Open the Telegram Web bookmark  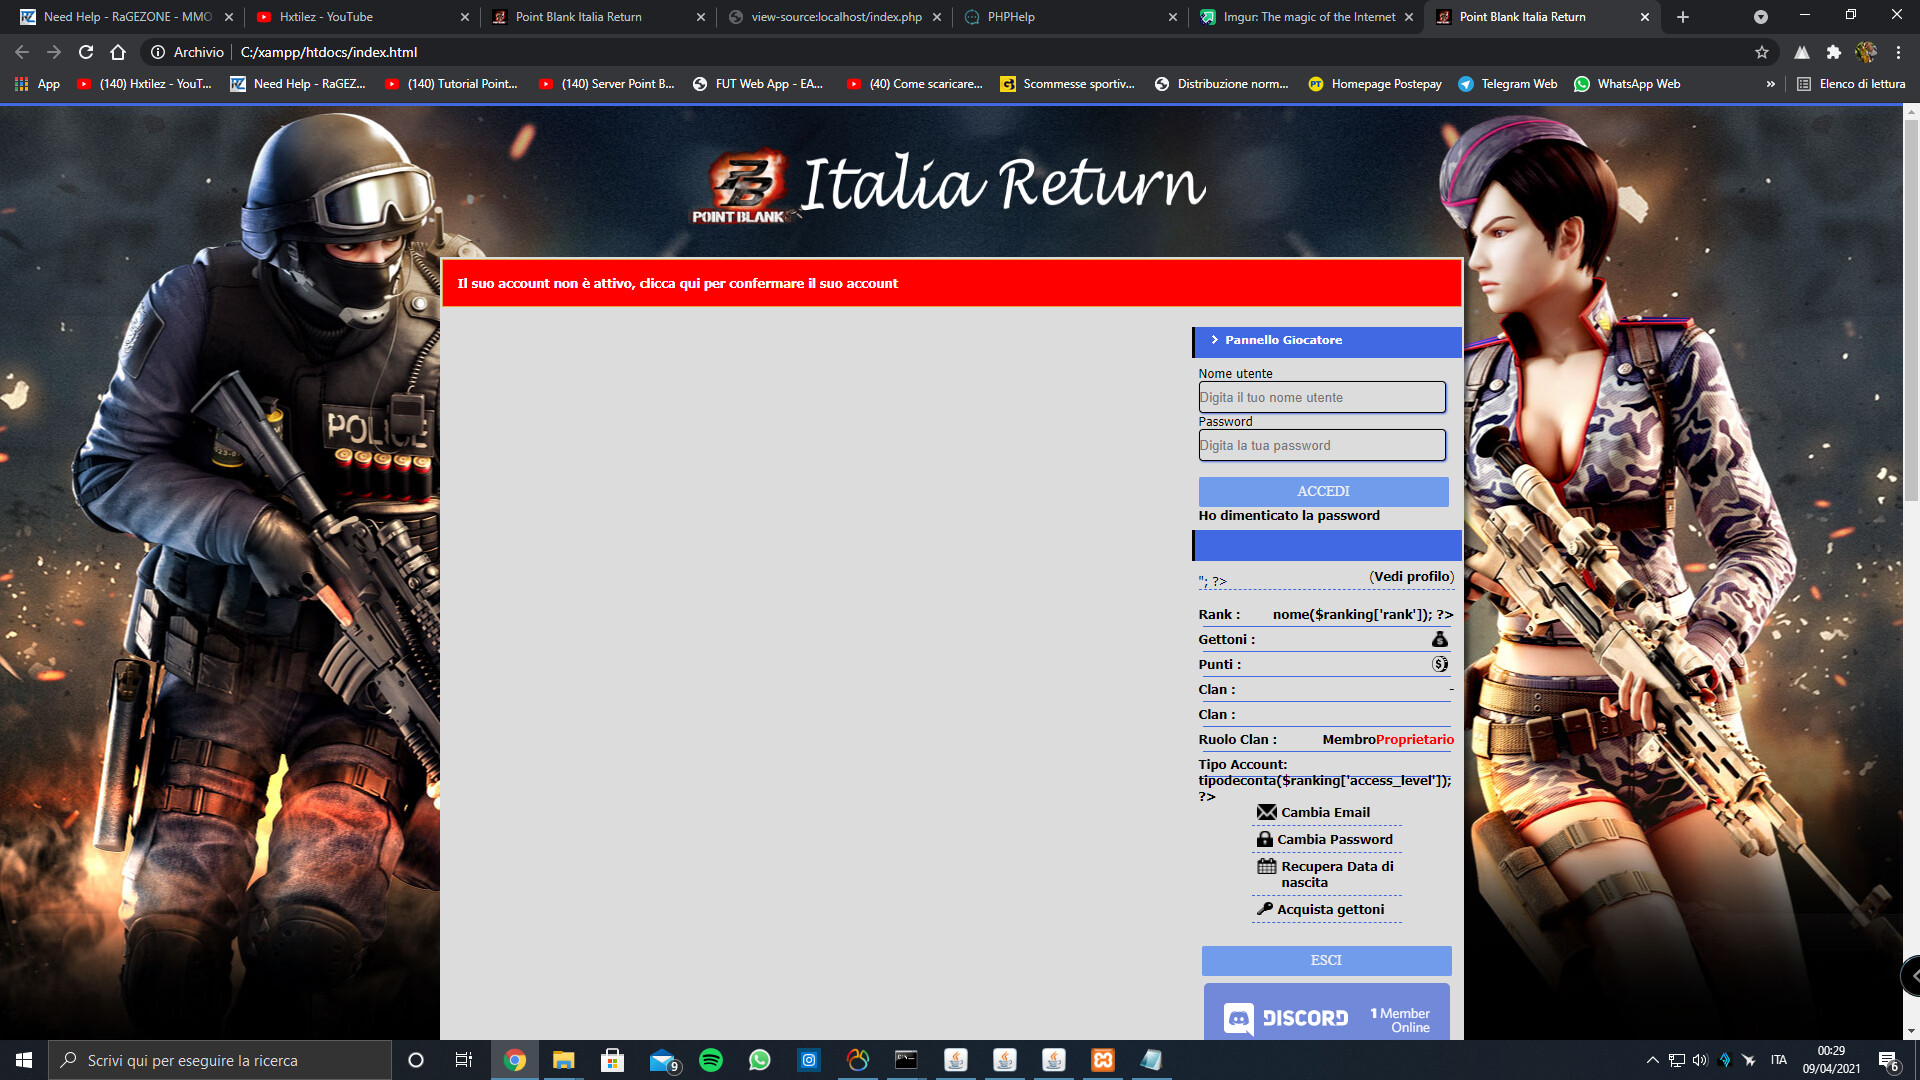click(x=1508, y=84)
